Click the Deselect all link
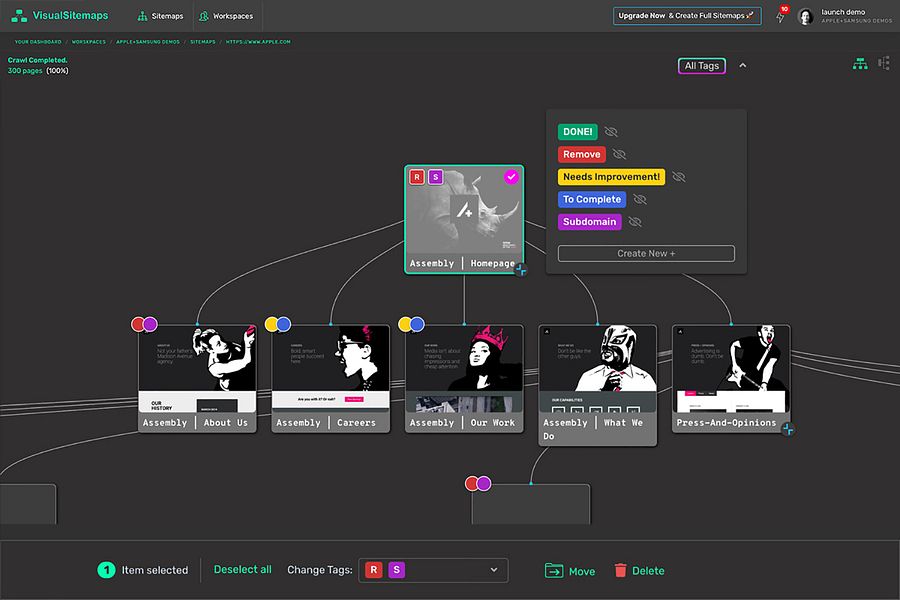Screen dimensions: 900x600 pyautogui.click(x=242, y=569)
